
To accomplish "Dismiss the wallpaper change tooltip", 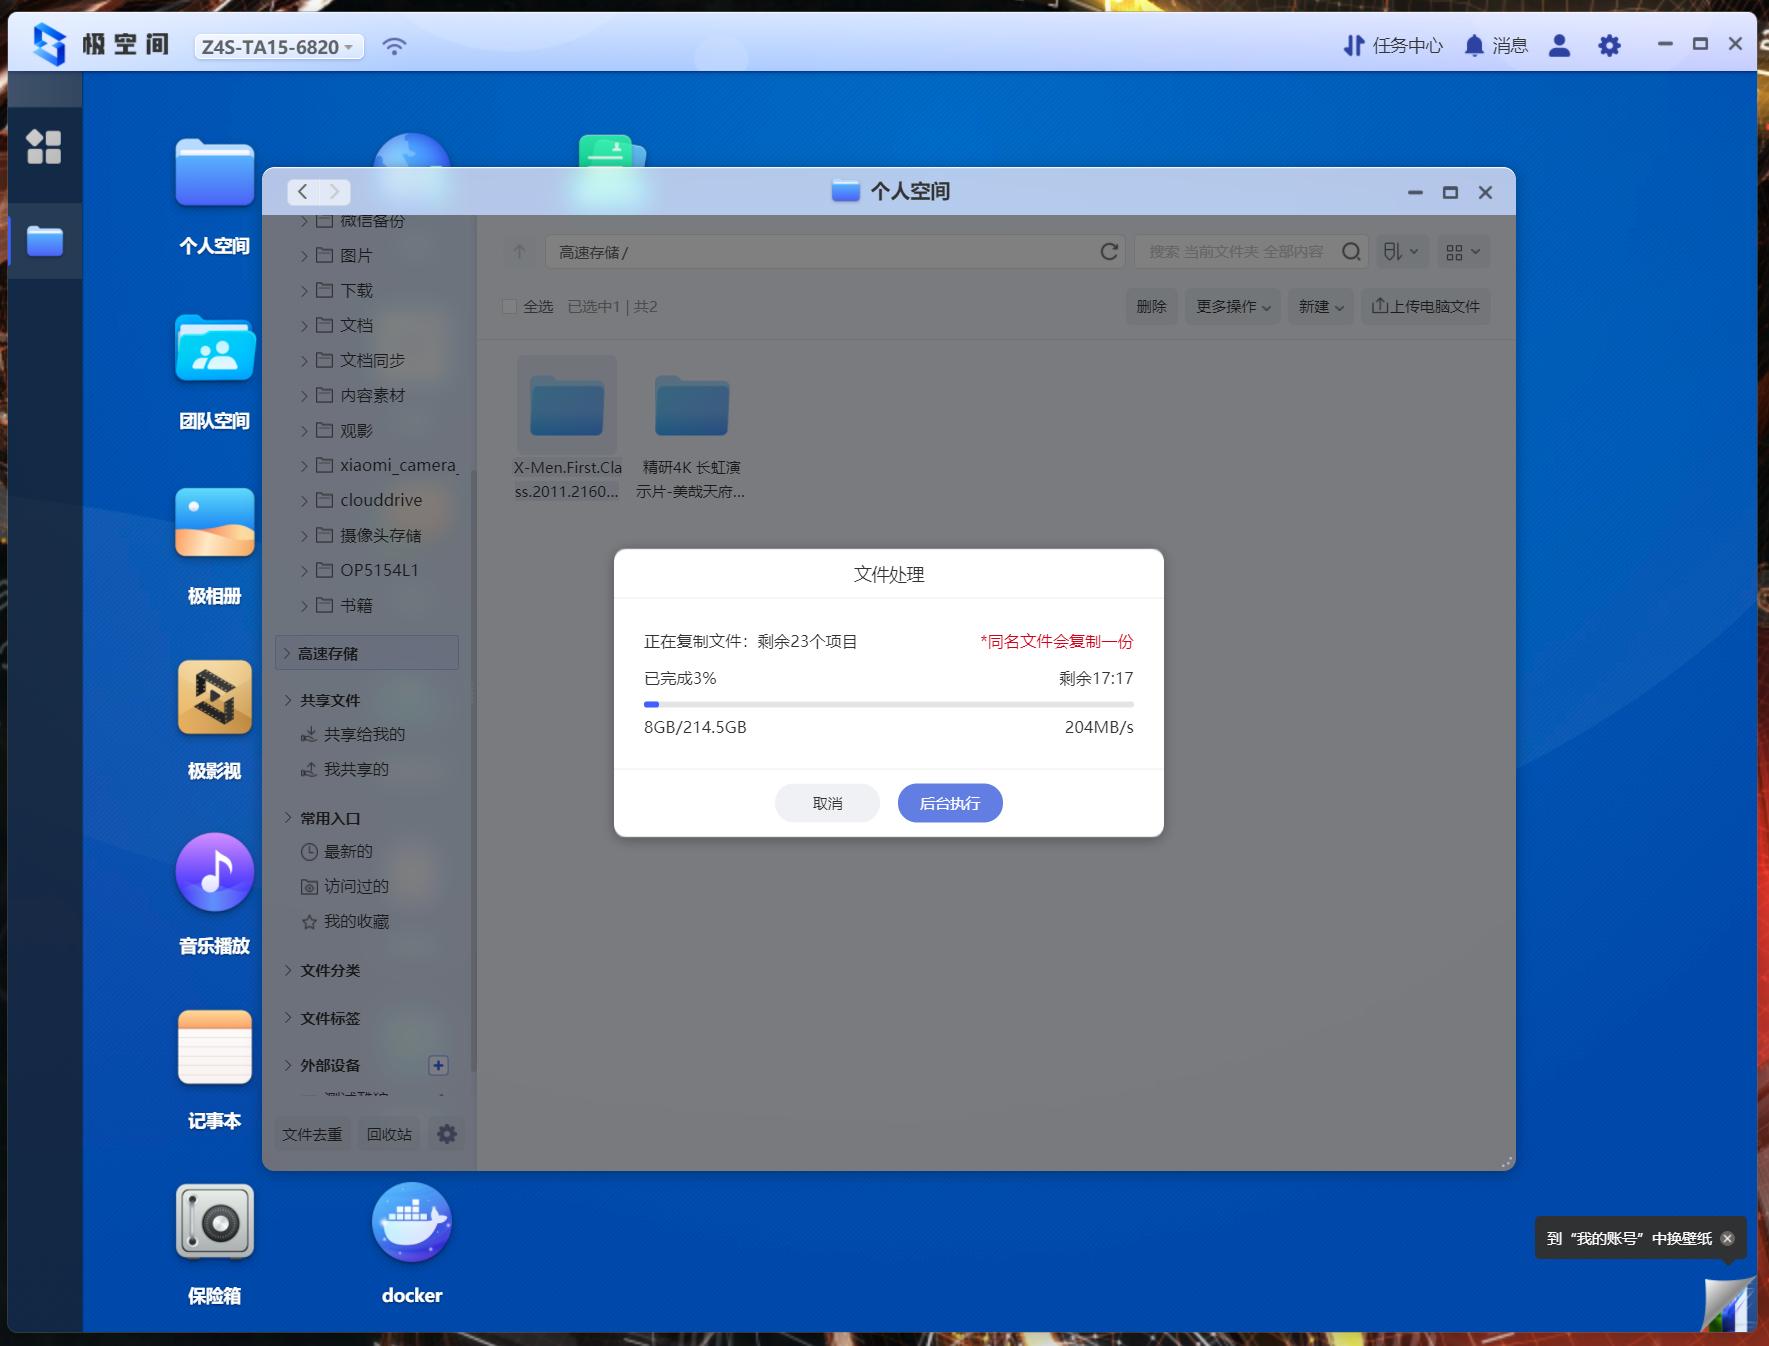I will click(x=1727, y=1238).
